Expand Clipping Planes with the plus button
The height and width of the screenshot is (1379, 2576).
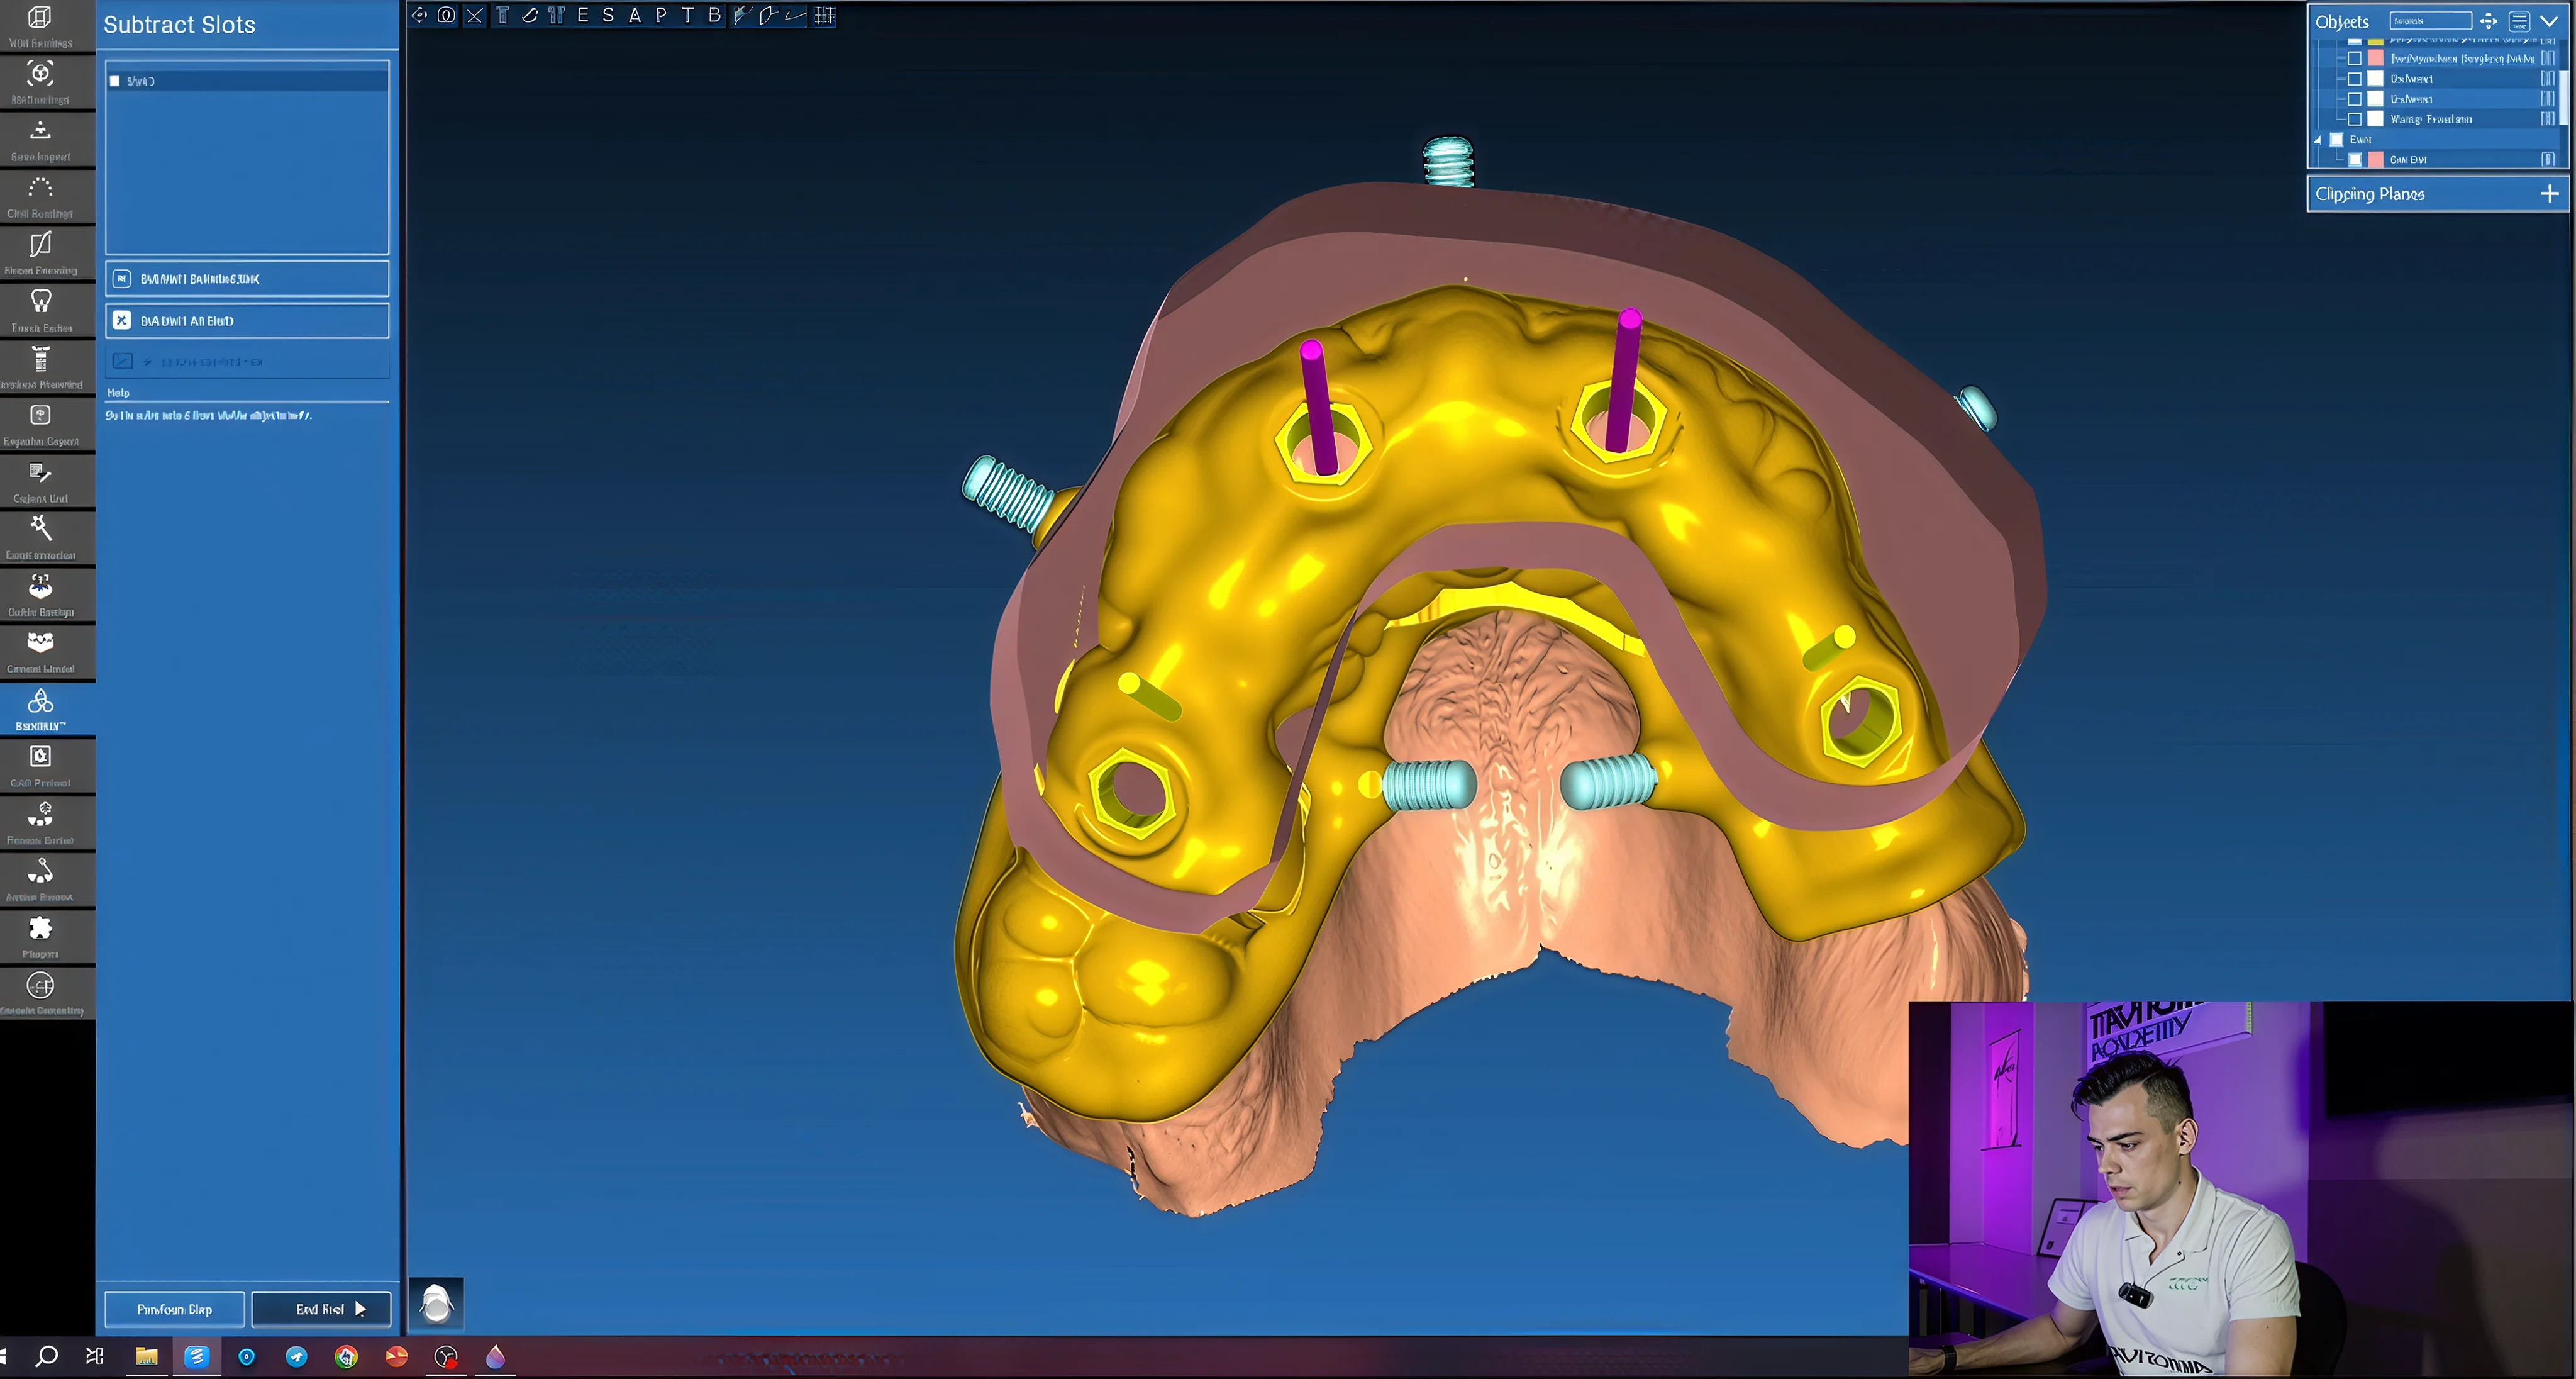click(2549, 193)
